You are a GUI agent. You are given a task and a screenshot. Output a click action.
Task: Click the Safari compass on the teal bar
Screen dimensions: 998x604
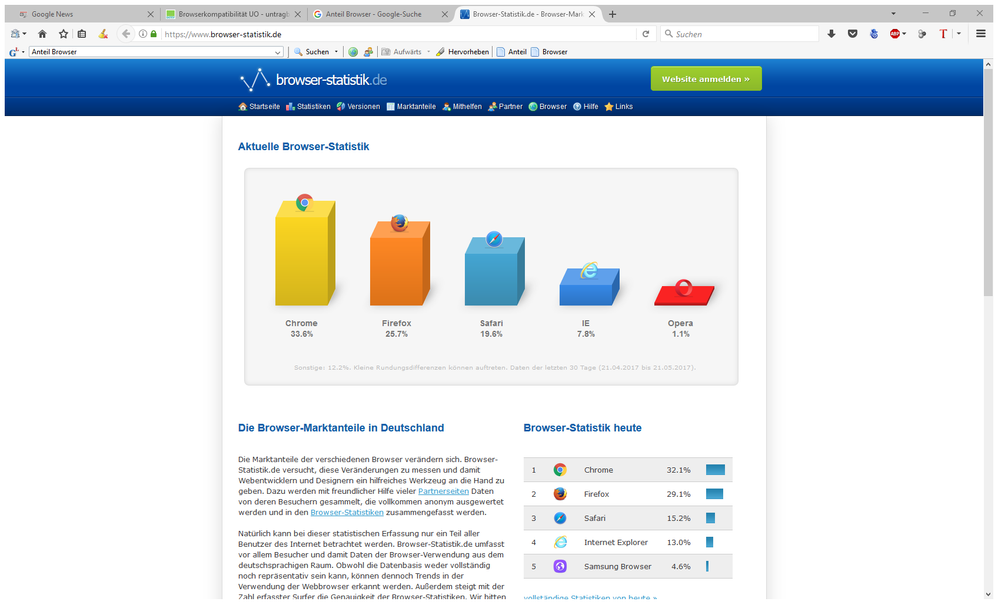point(494,239)
